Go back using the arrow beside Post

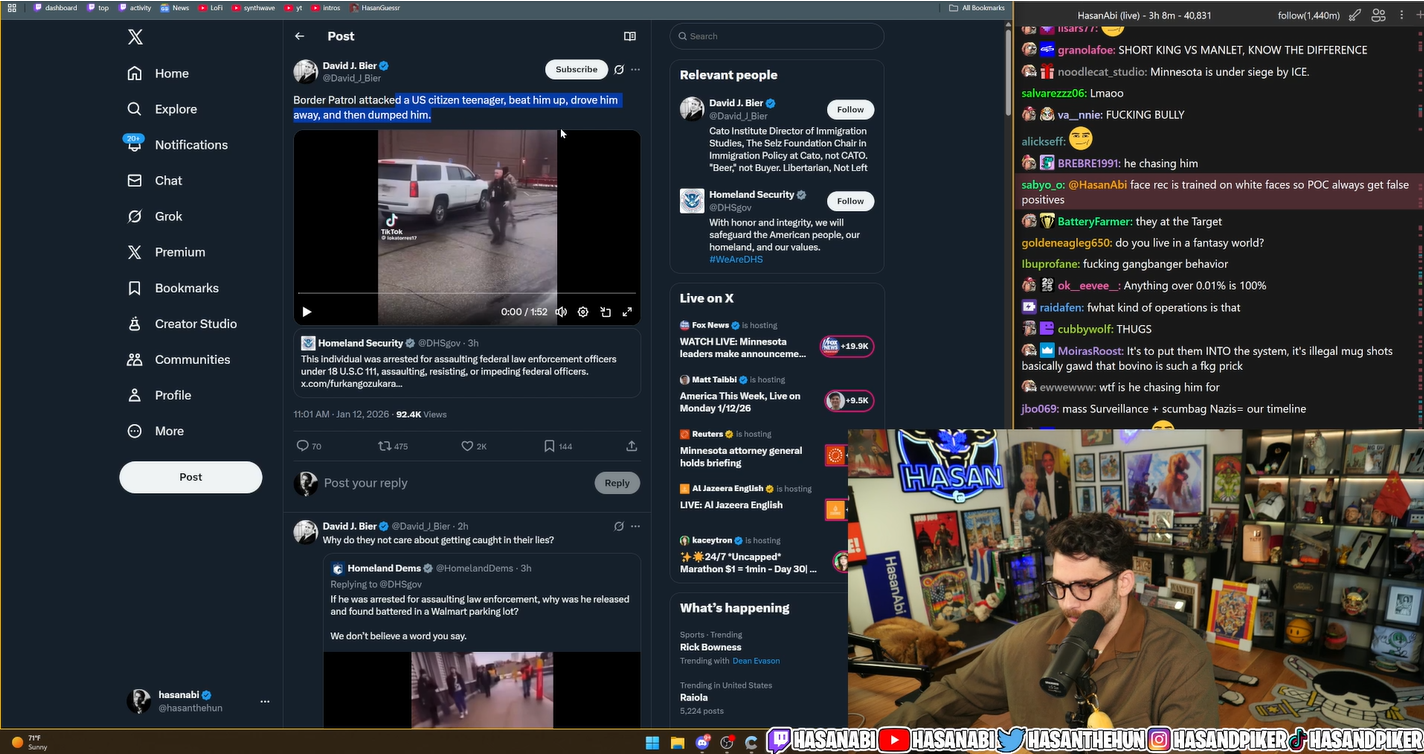[x=299, y=36]
